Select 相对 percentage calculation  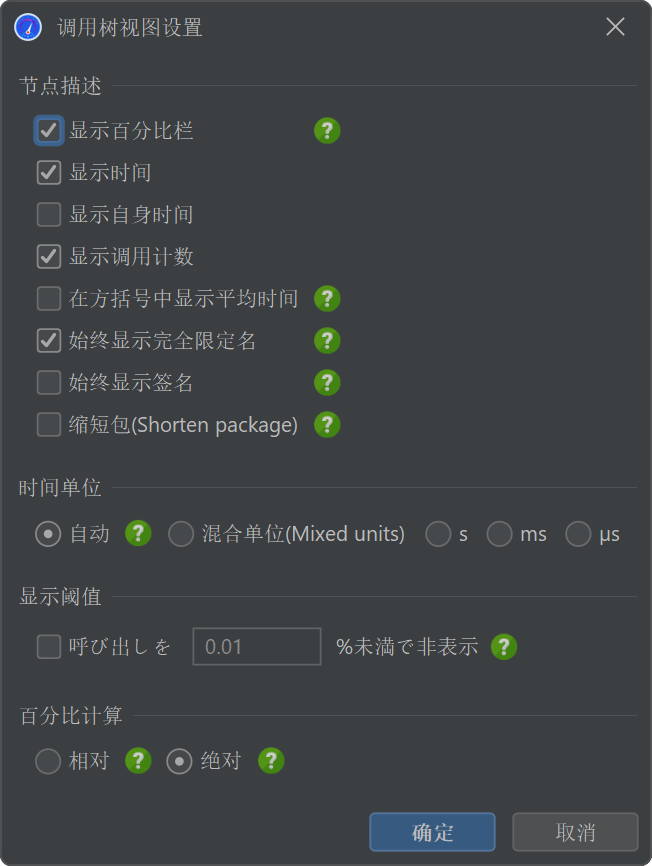(x=48, y=761)
